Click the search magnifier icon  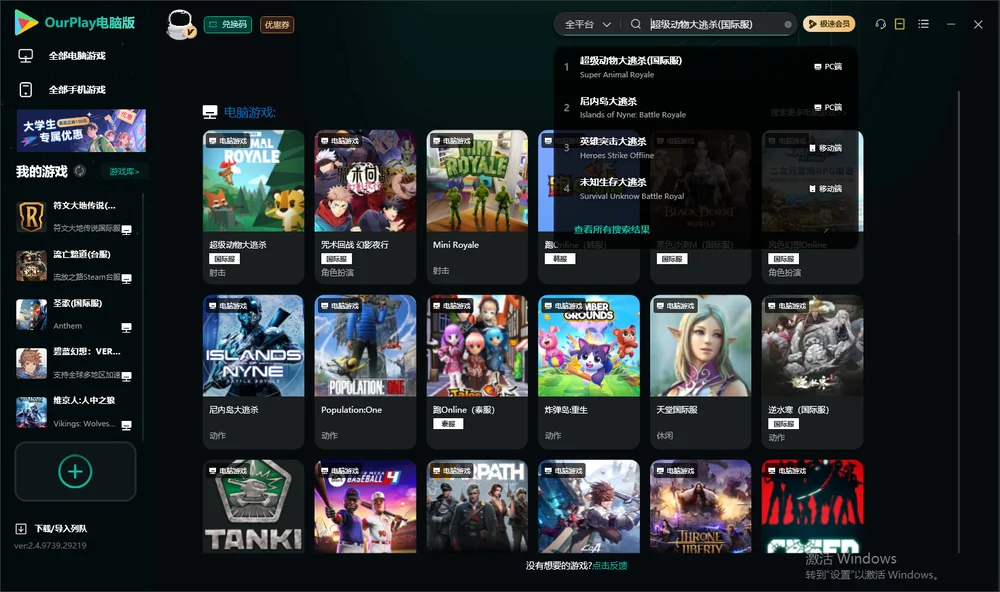[636, 24]
